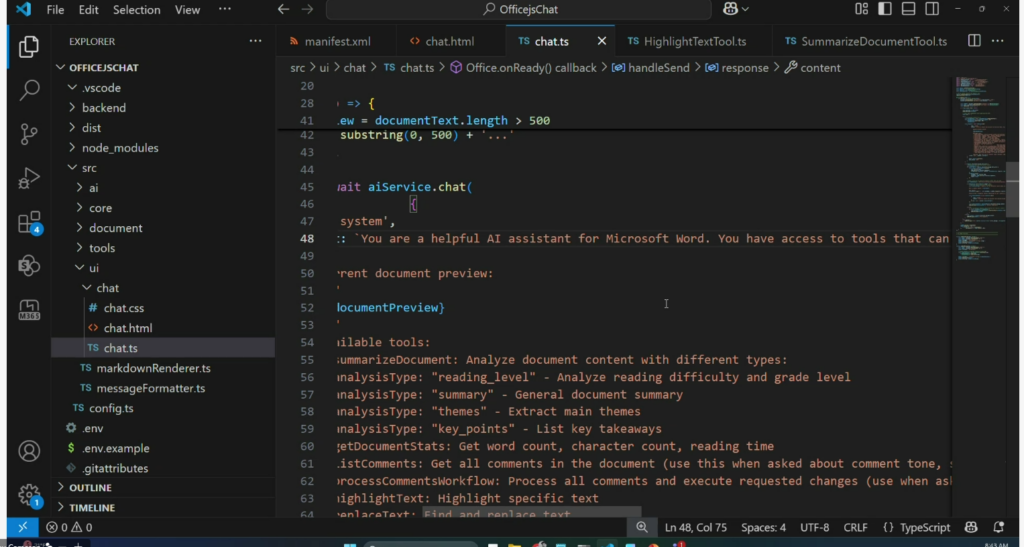1024x547 pixels.
Task: Open the Microsoft 365 toolkit icon
Action: 29,309
